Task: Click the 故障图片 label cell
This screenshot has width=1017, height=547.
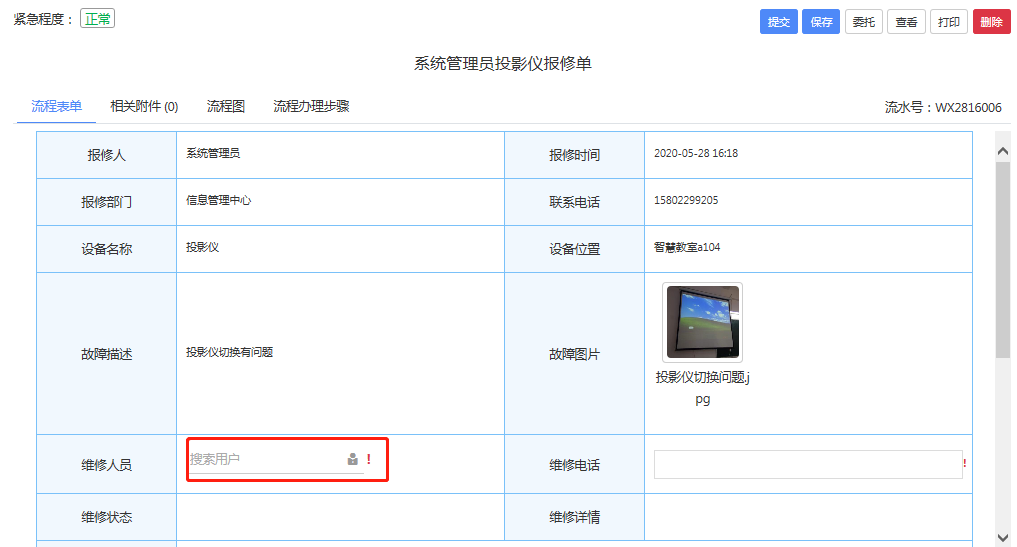Action: click(x=575, y=354)
